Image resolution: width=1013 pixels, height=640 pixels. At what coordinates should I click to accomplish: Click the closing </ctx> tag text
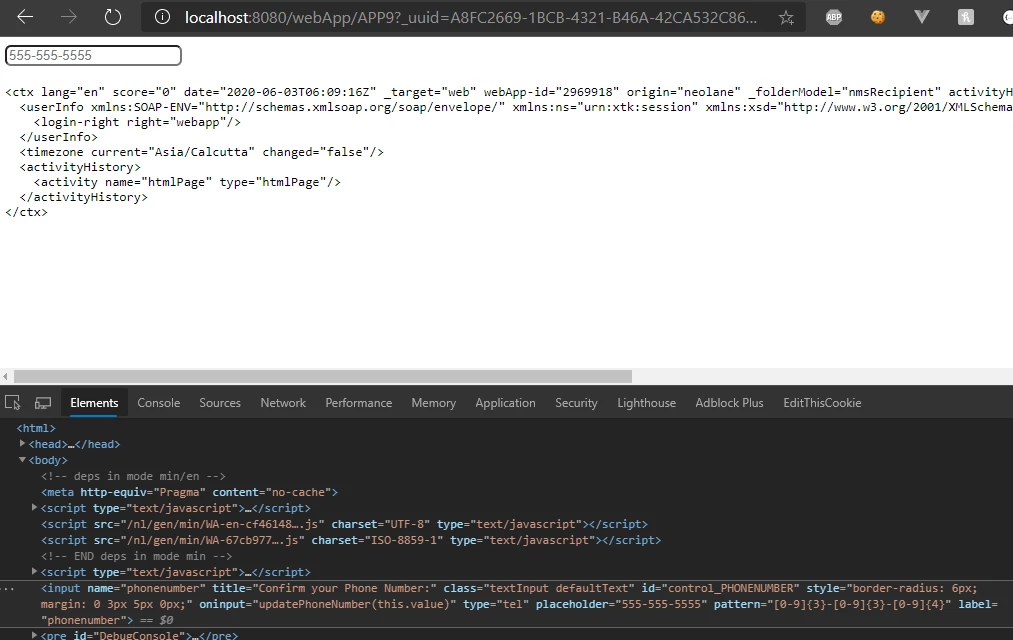[x=26, y=212]
